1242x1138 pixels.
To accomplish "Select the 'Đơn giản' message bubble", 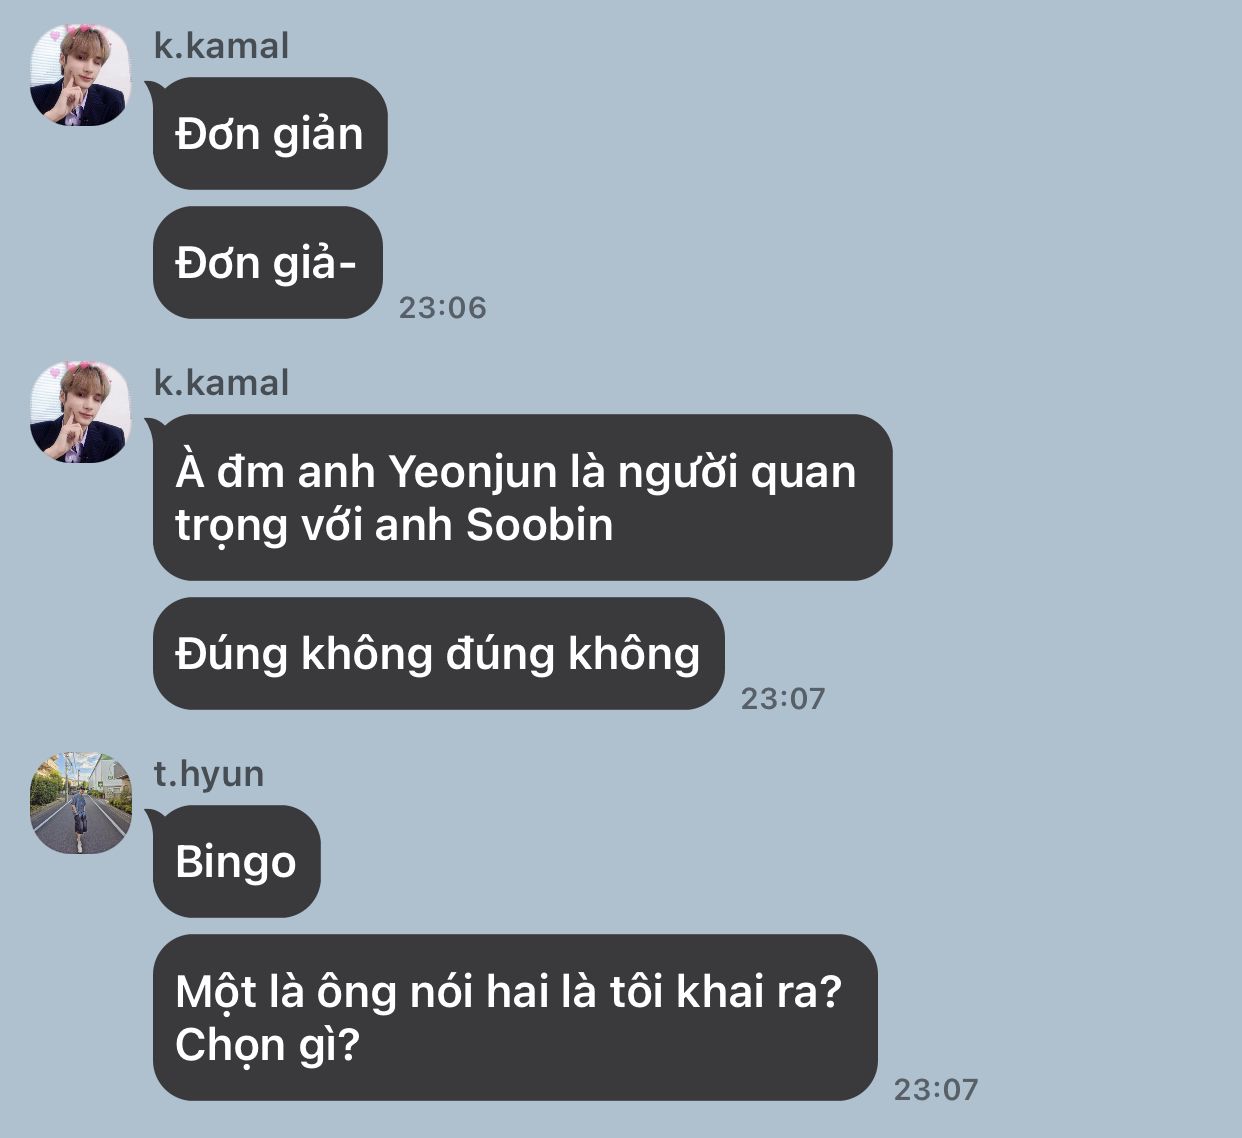I will (270, 133).
